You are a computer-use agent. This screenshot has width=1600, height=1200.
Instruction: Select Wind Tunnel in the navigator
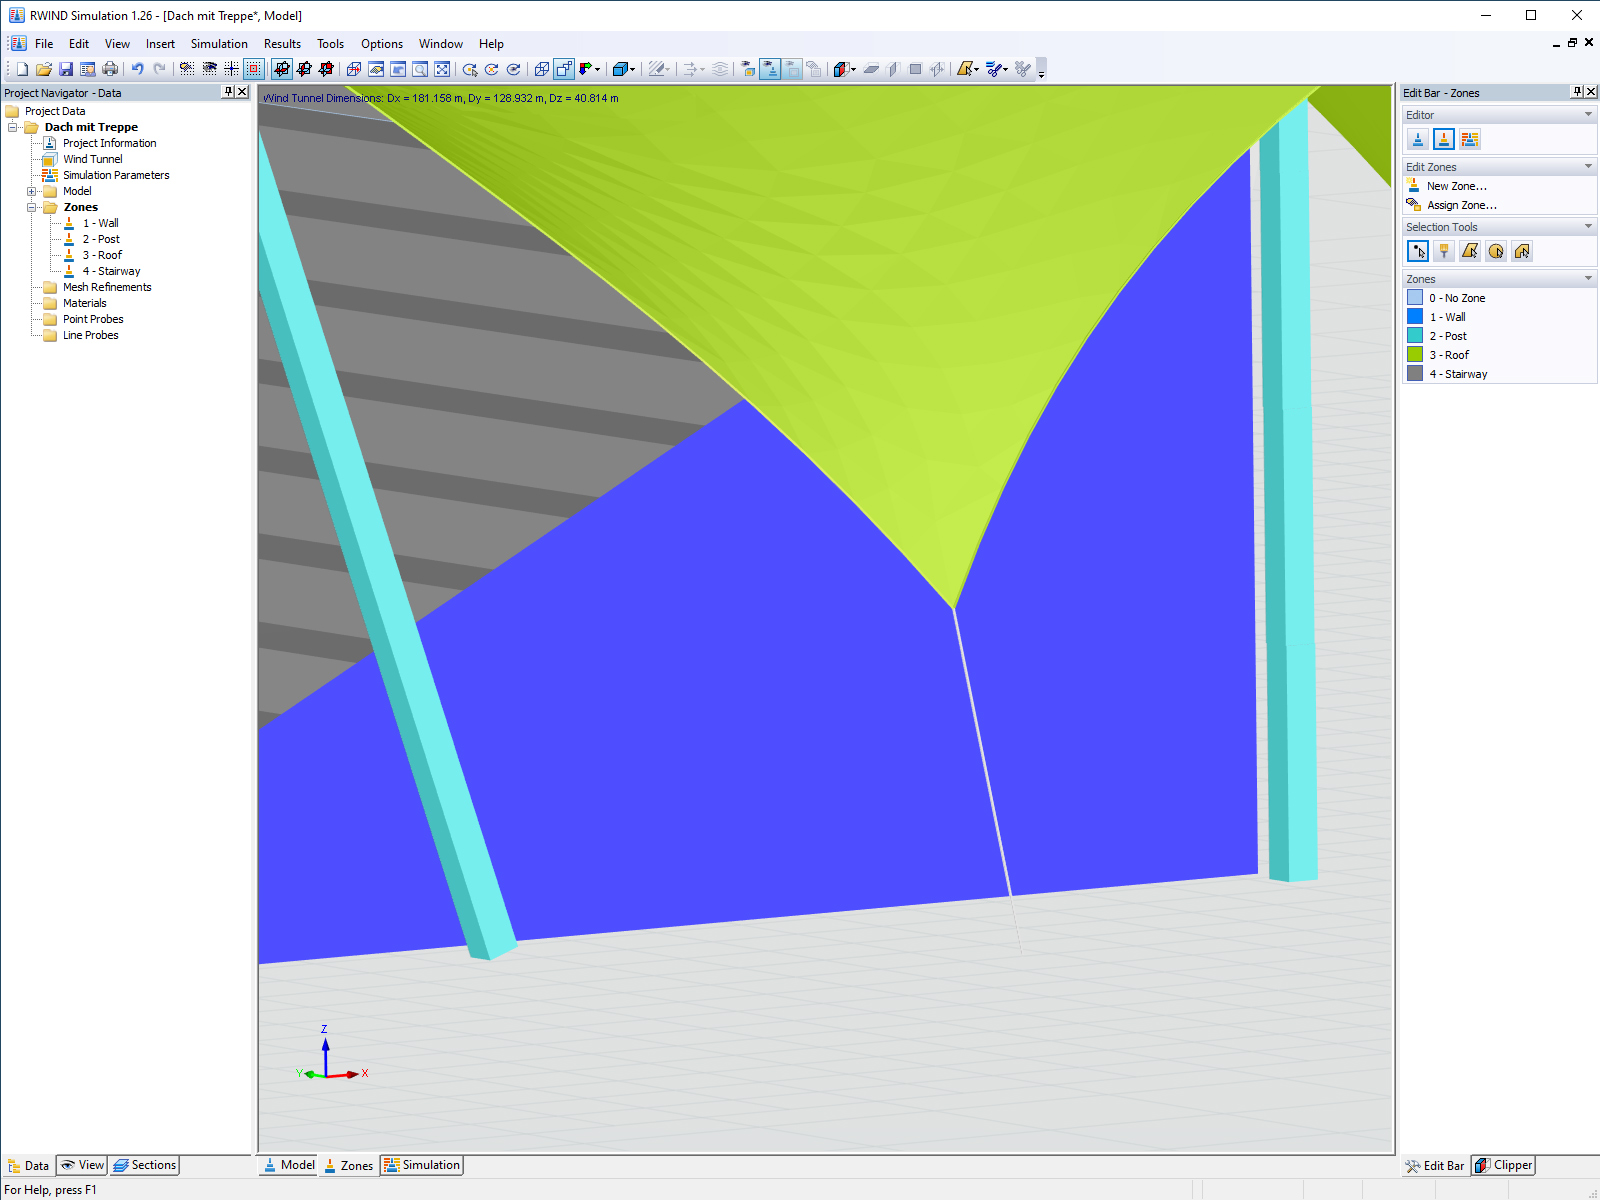point(92,159)
